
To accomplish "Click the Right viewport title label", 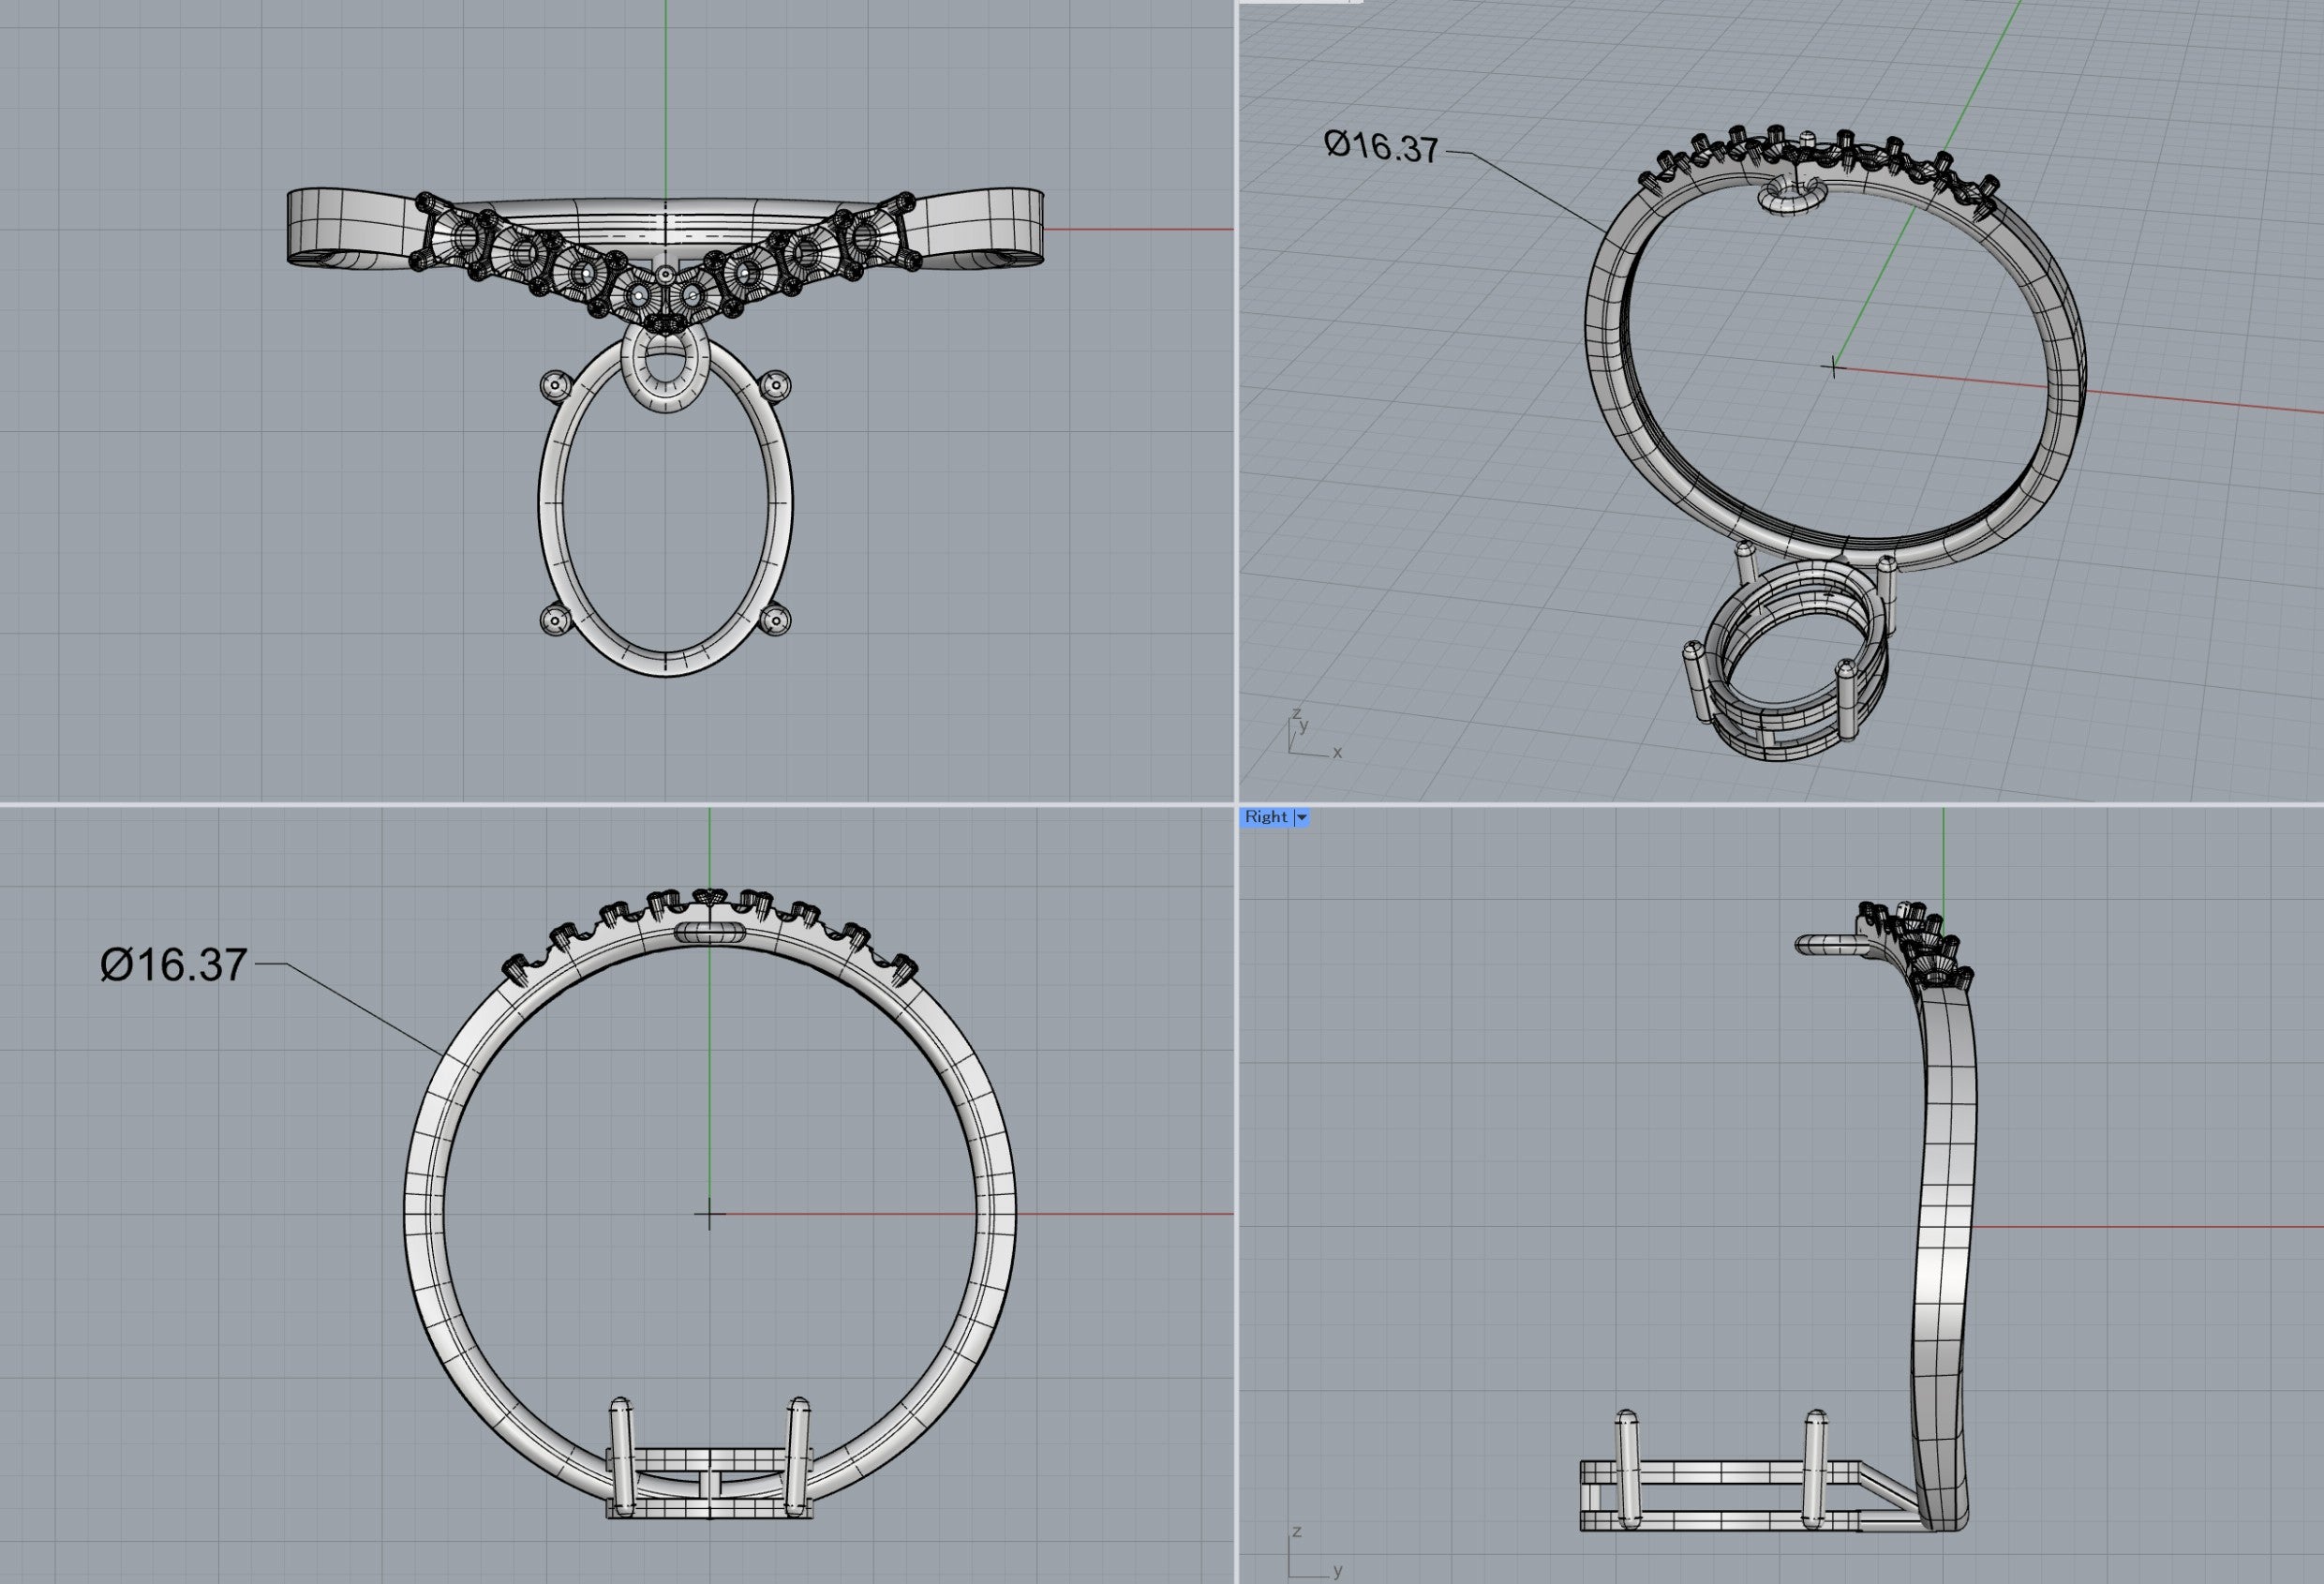I will click(x=1266, y=817).
